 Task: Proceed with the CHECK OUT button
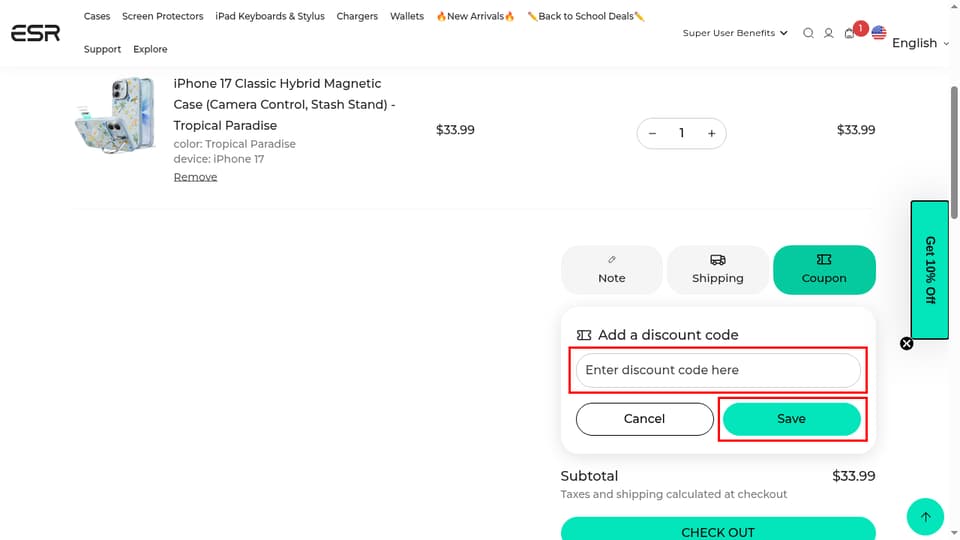point(718,528)
